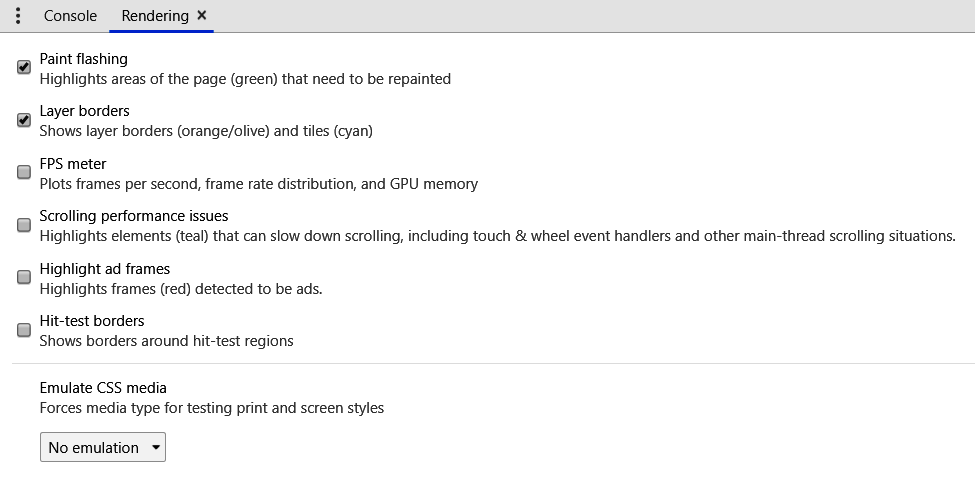The height and width of the screenshot is (477, 975).
Task: Switch to the Console tab
Action: point(70,16)
